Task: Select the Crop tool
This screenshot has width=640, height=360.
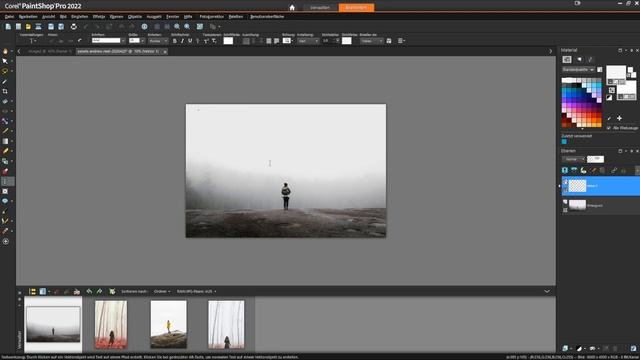Action: pos(5,91)
